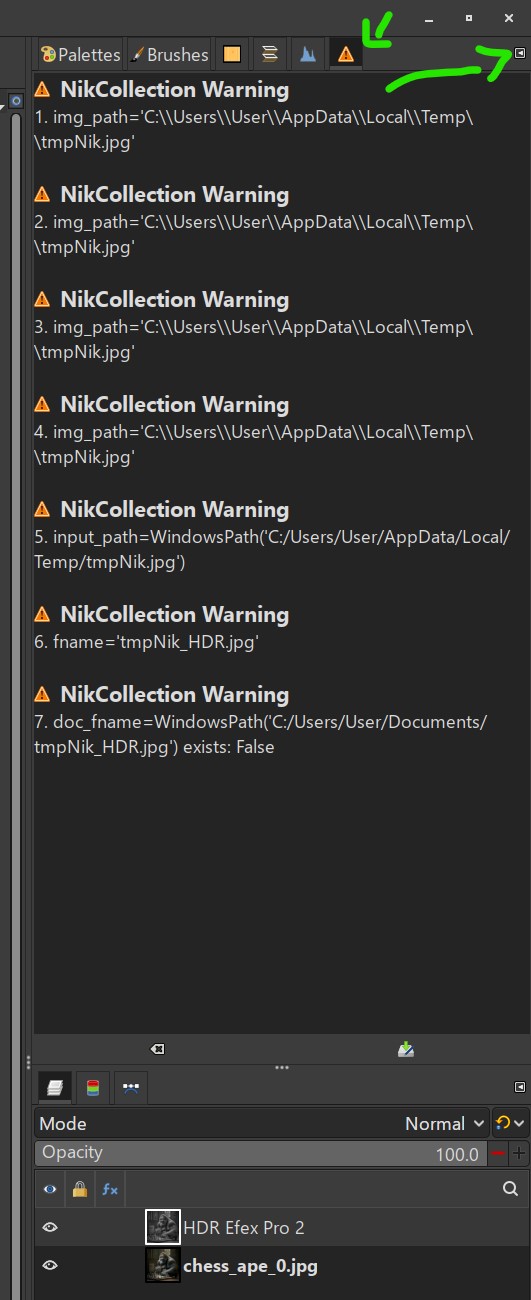
Task: Open the Layers dock tab configuration menu
Action: (x=520, y=1086)
